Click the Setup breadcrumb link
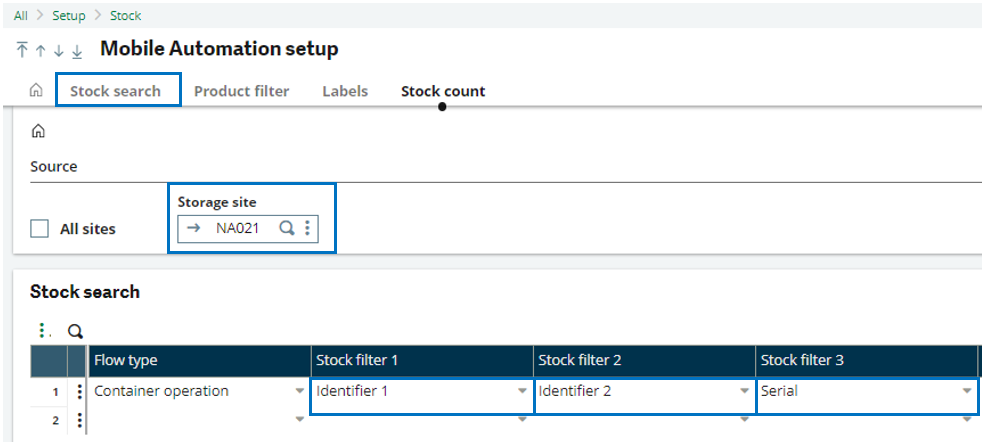This screenshot has height=442, width=982. 68,16
